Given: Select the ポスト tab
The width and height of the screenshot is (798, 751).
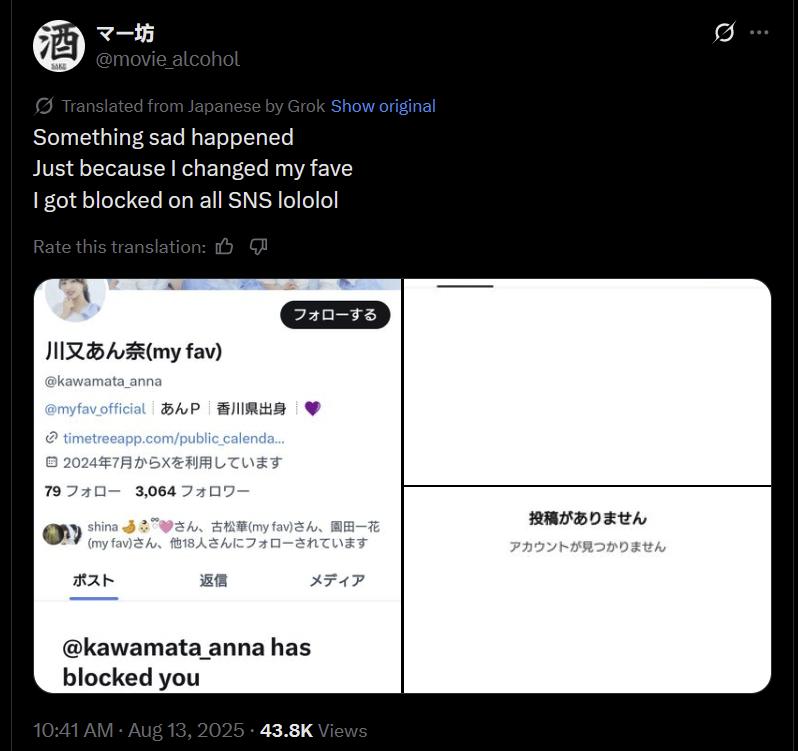Looking at the screenshot, I should (x=94, y=580).
